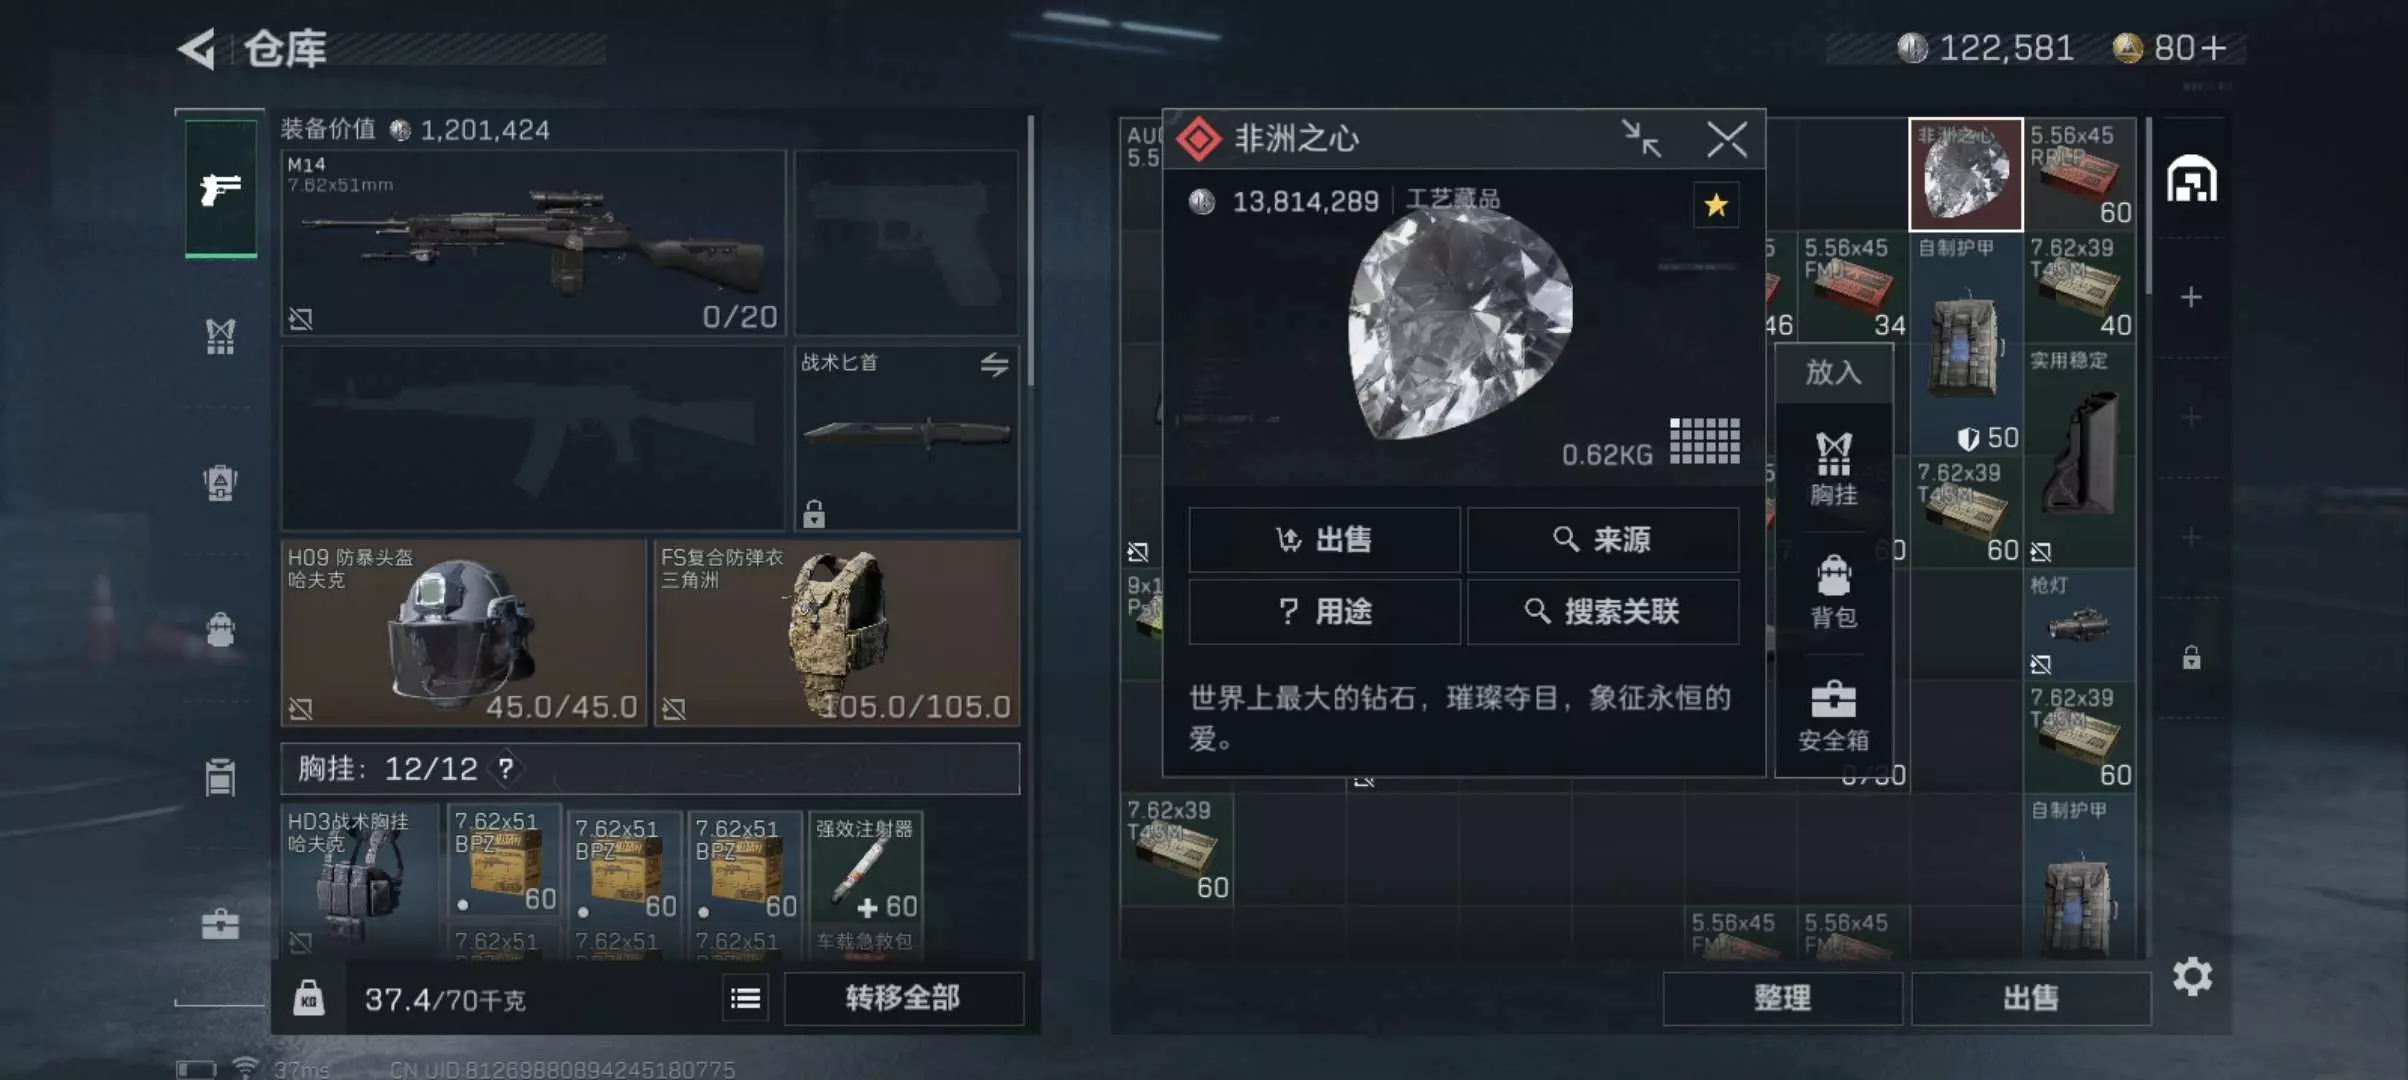This screenshot has width=2408, height=1080.
Task: Add new stash page plus icon
Action: coord(2191,297)
